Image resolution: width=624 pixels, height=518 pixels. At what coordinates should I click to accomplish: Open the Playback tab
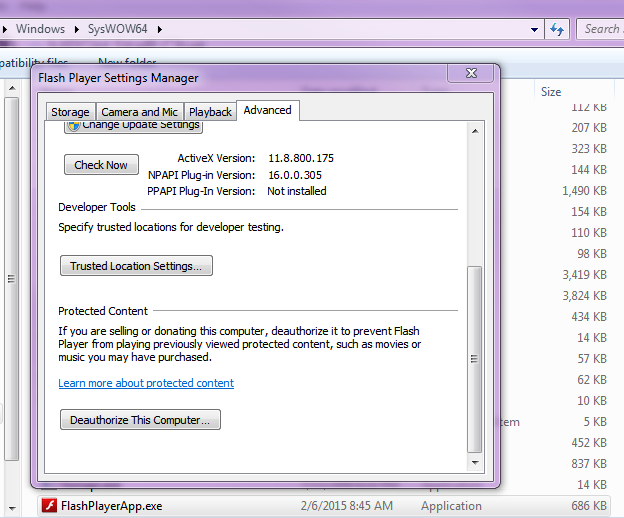[x=210, y=112]
